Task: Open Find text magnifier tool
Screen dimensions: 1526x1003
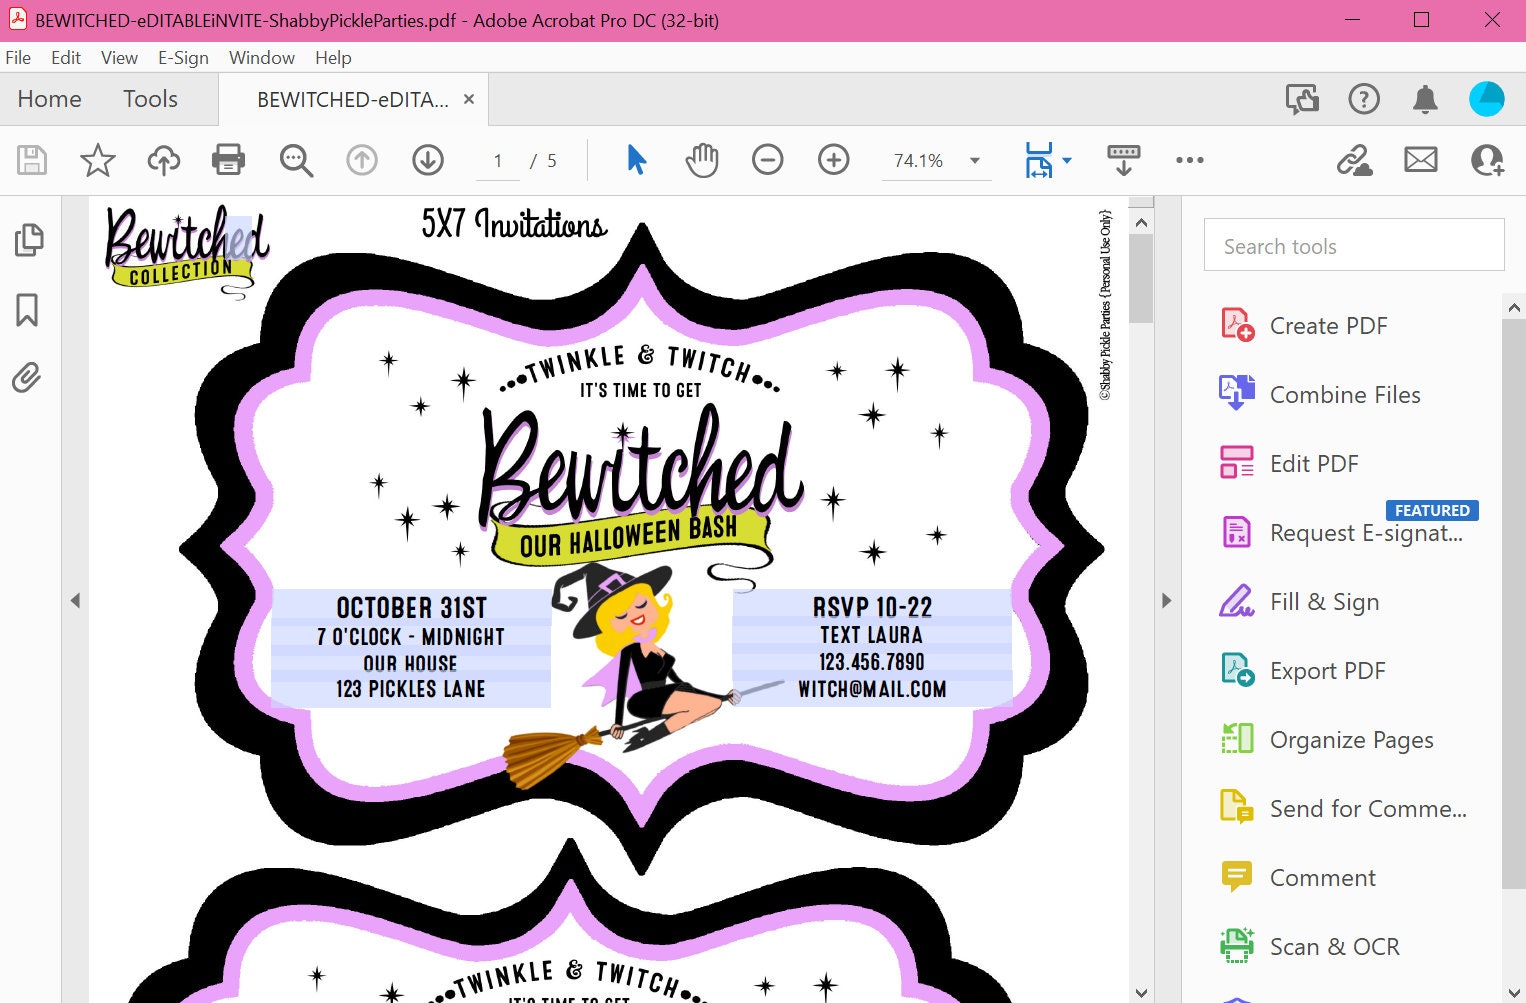Action: coord(296,160)
